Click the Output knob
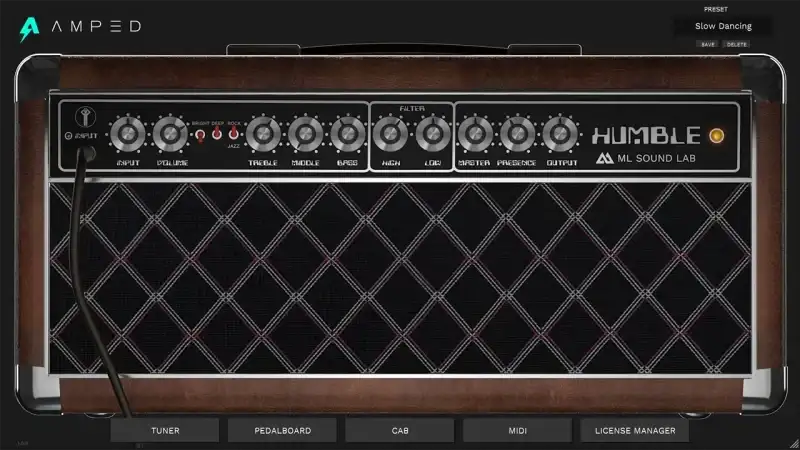 click(x=560, y=134)
